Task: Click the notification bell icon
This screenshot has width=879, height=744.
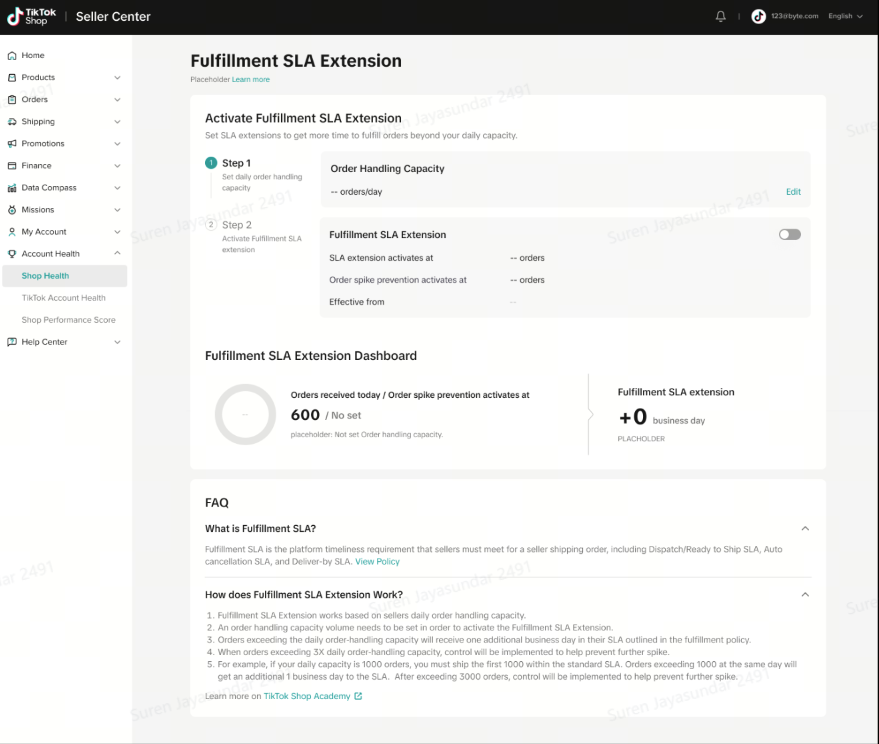Action: point(721,16)
